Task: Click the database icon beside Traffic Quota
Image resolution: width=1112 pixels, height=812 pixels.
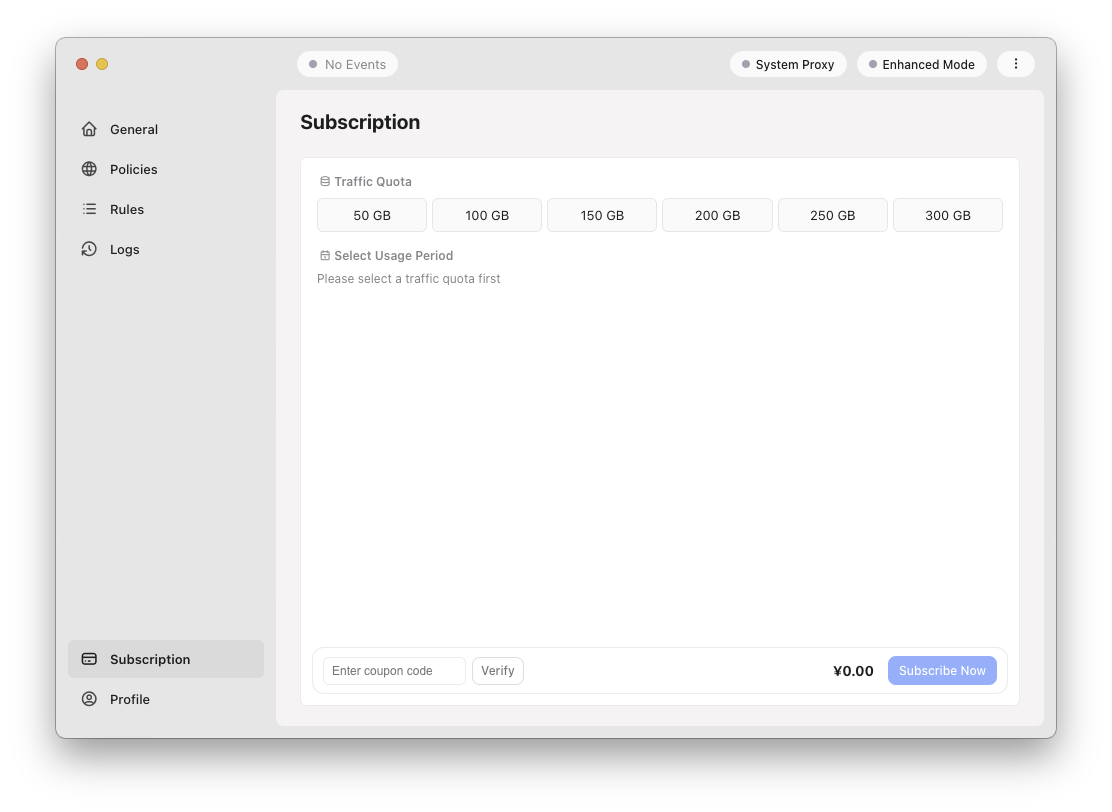Action: (324, 181)
